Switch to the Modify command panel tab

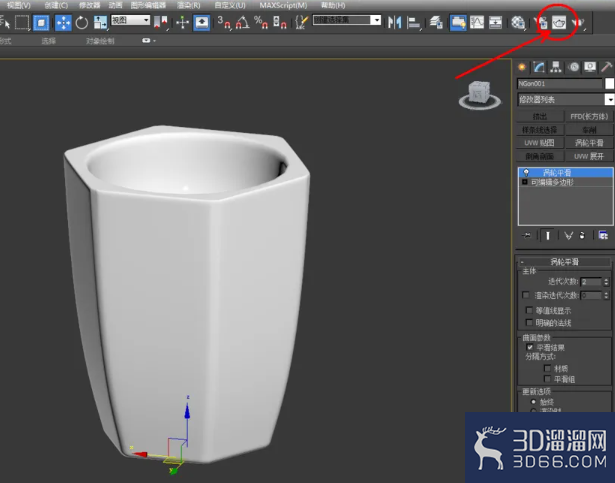539,67
